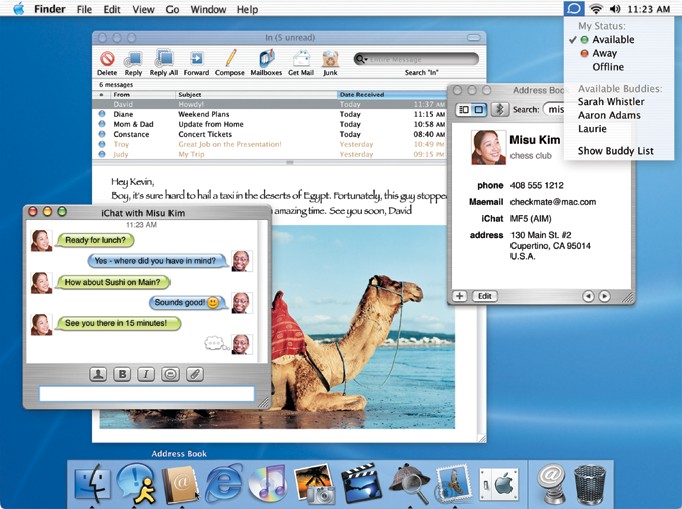
Task: Insert smiley via iChat emoticon button
Action: 170,375
